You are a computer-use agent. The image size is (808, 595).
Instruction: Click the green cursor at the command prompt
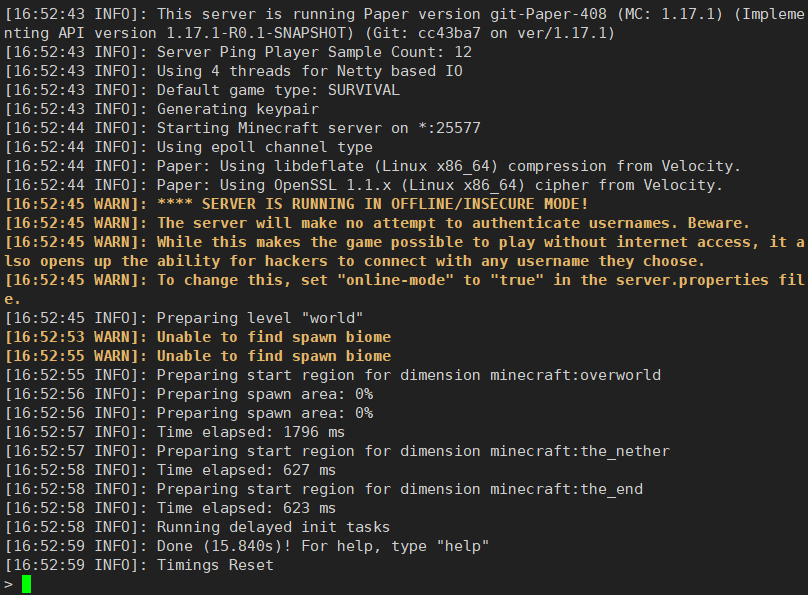[26, 584]
